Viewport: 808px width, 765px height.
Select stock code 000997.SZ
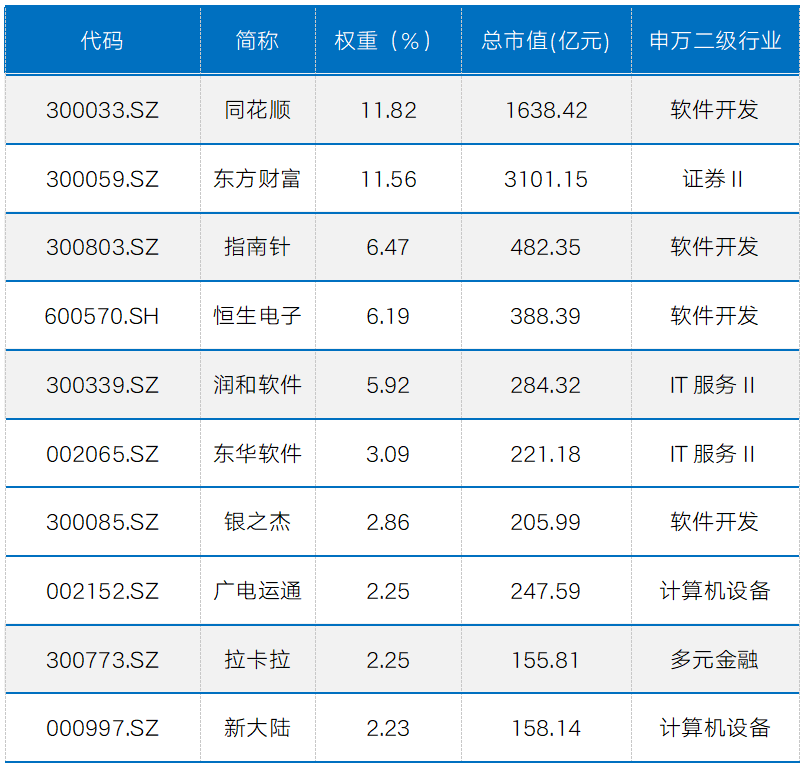103,728
